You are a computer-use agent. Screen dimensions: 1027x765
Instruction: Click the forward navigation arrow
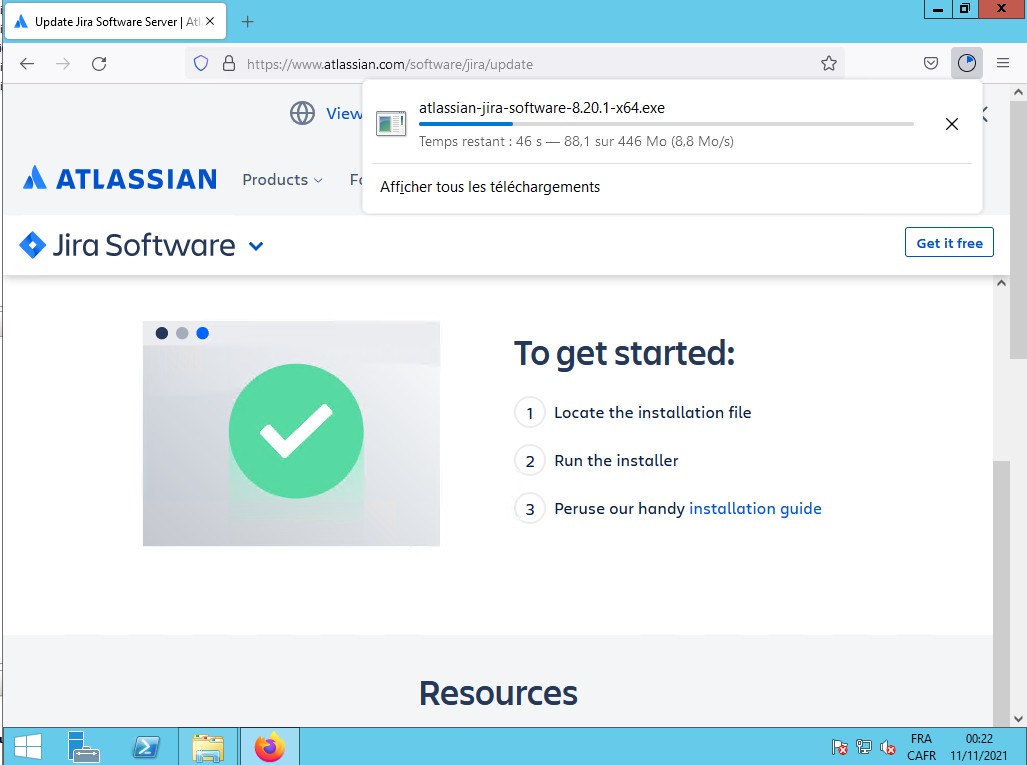tap(63, 64)
